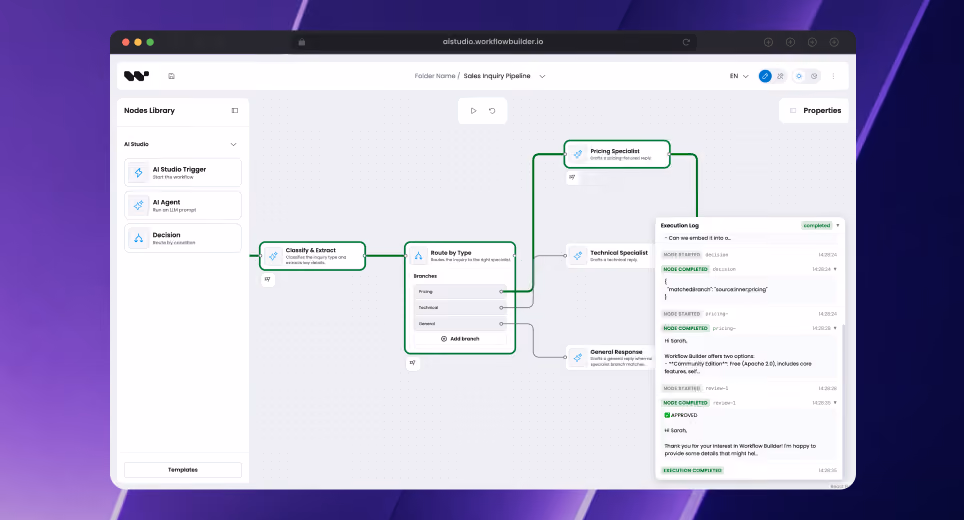Viewport: 964px width, 520px height.
Task: Click the note icon below Classify & Extract
Action: 267,279
